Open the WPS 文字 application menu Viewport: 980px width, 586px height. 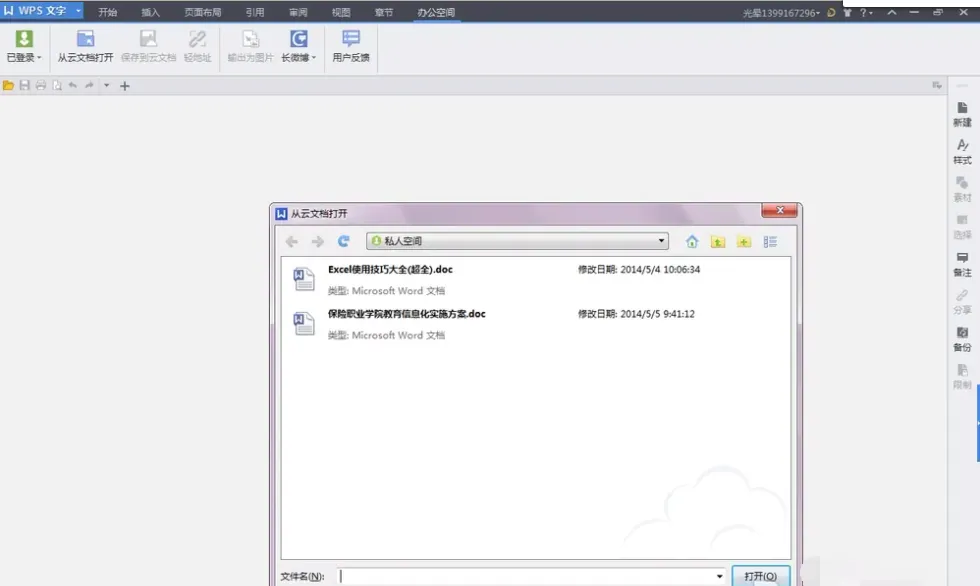click(41, 11)
